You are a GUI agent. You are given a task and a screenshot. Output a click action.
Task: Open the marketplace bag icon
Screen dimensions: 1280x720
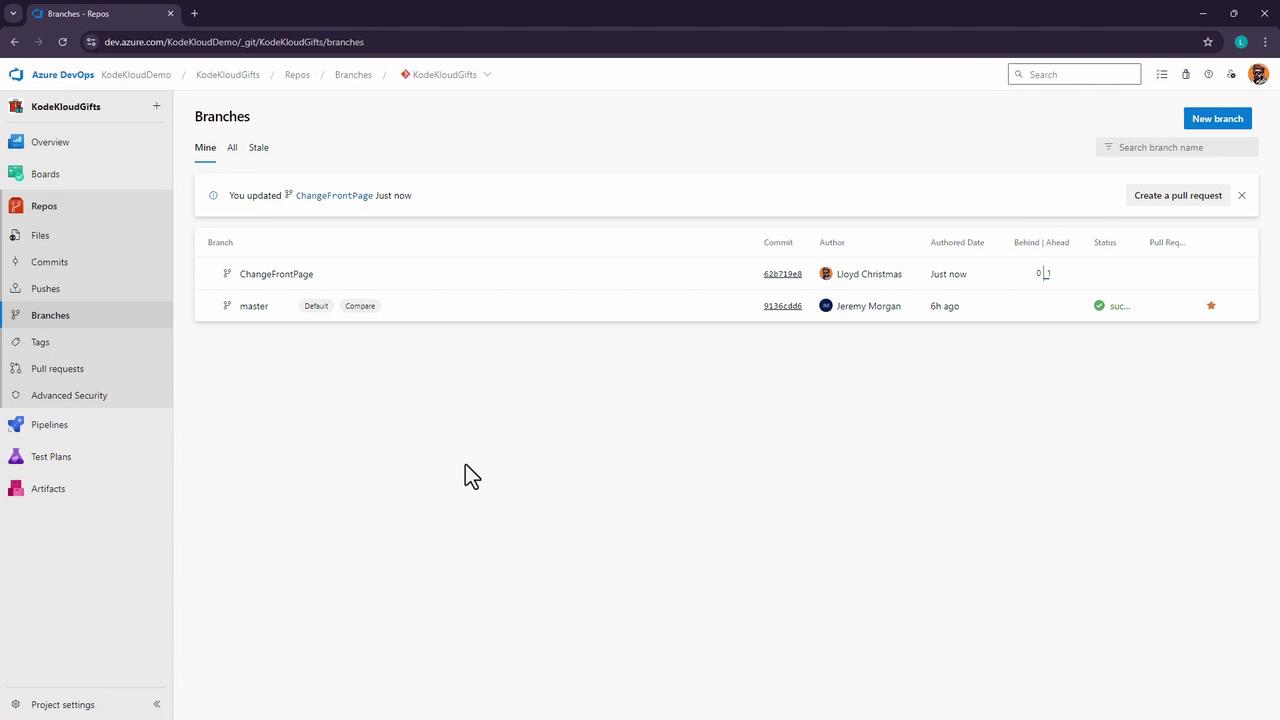[1185, 74]
